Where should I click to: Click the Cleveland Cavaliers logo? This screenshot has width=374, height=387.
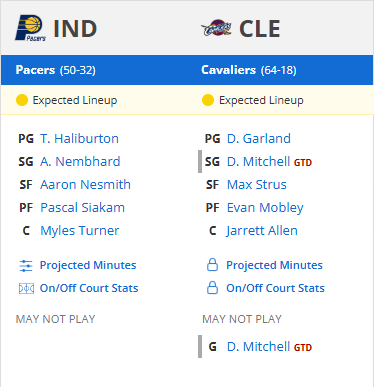point(216,28)
